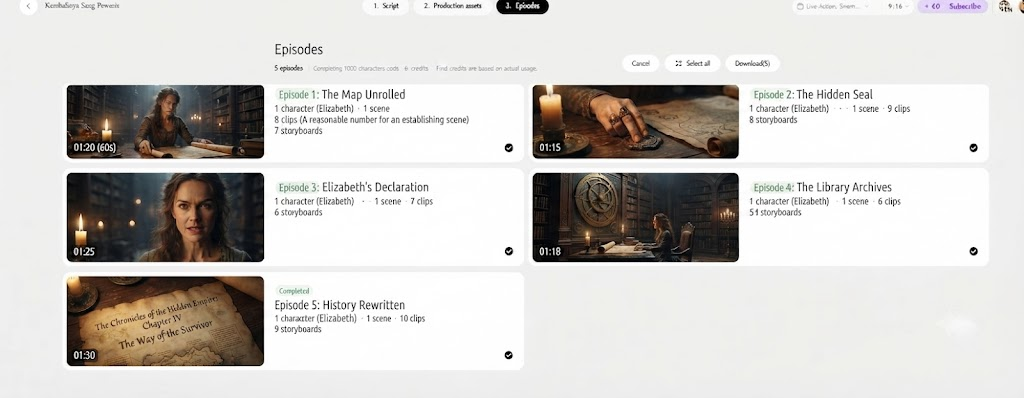Image resolution: width=1024 pixels, height=398 pixels.
Task: Click the Download(5) button
Action: [752, 63]
